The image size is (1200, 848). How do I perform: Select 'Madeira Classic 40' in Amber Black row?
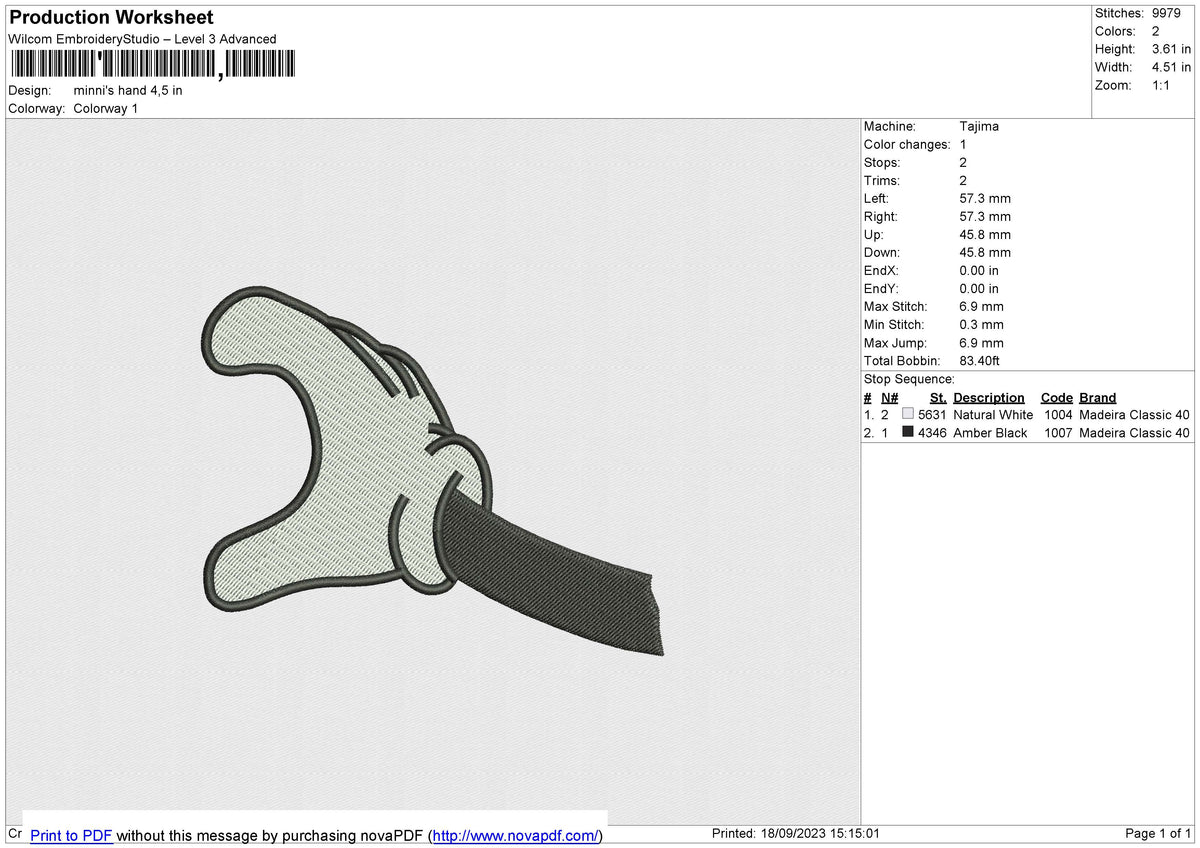1135,432
